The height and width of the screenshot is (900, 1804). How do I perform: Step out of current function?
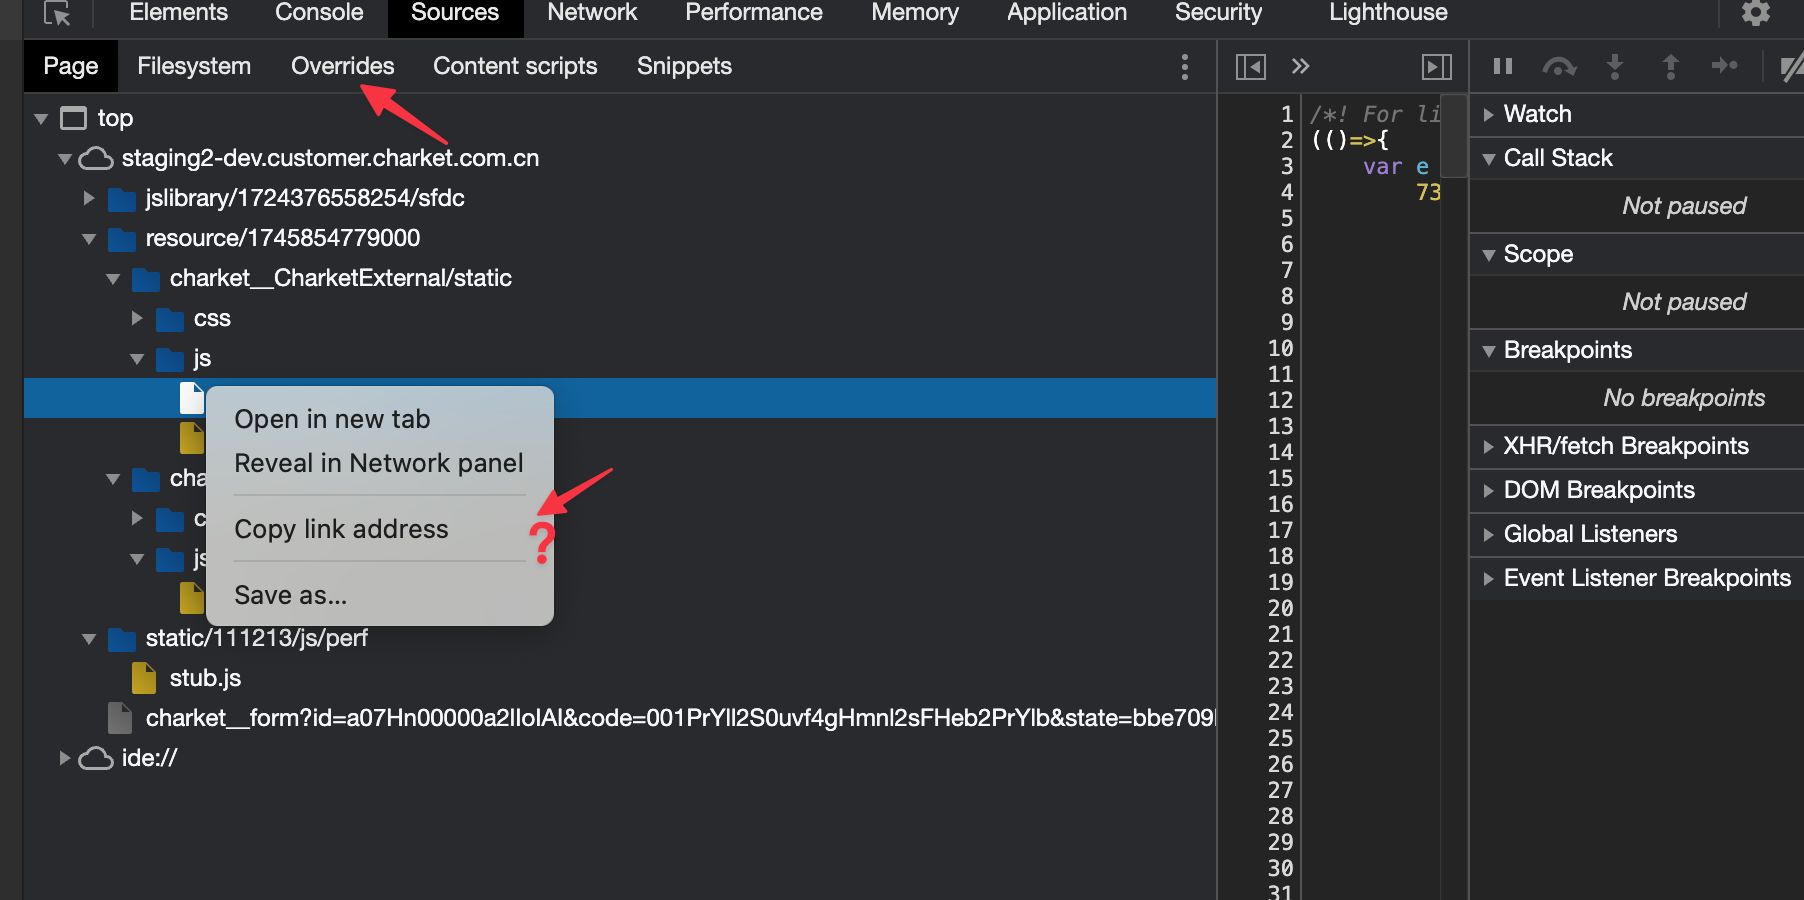pos(1671,67)
